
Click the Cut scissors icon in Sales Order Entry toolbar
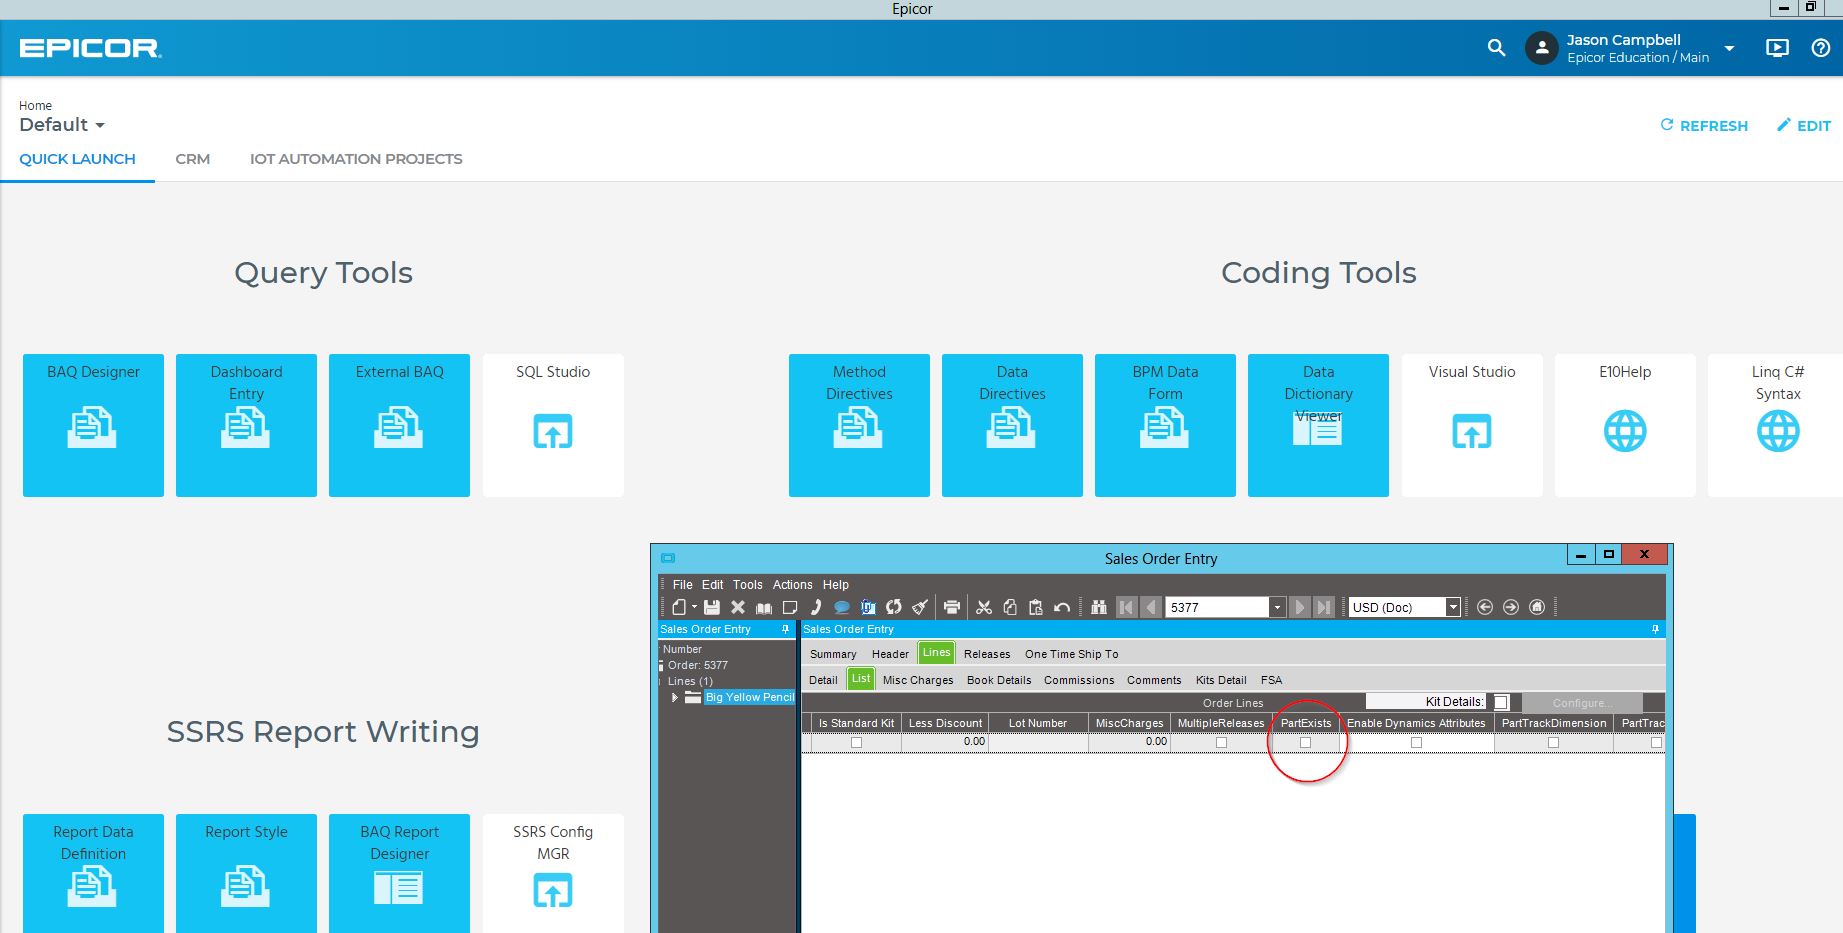click(x=984, y=607)
